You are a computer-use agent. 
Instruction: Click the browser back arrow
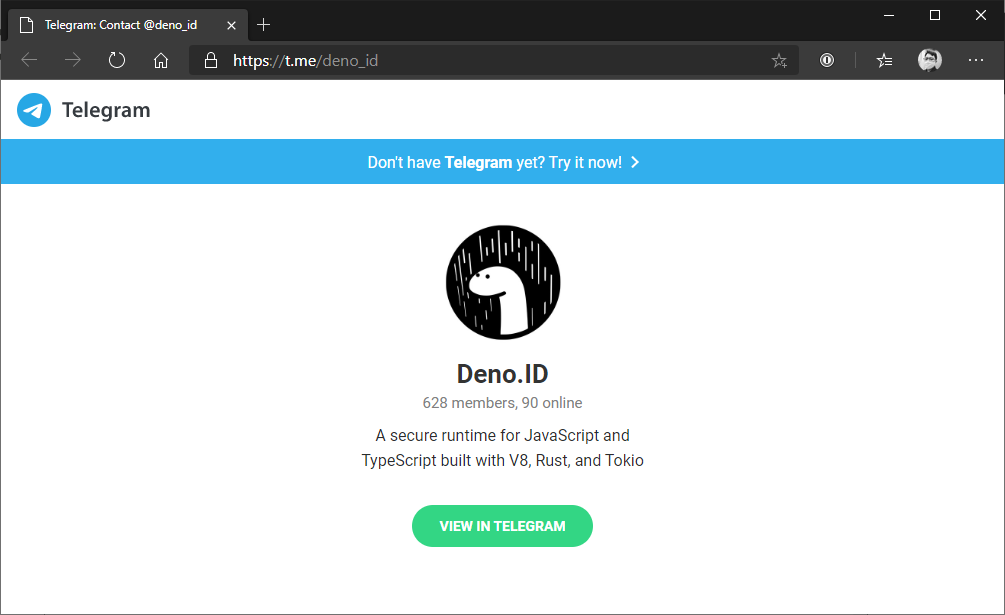point(29,60)
